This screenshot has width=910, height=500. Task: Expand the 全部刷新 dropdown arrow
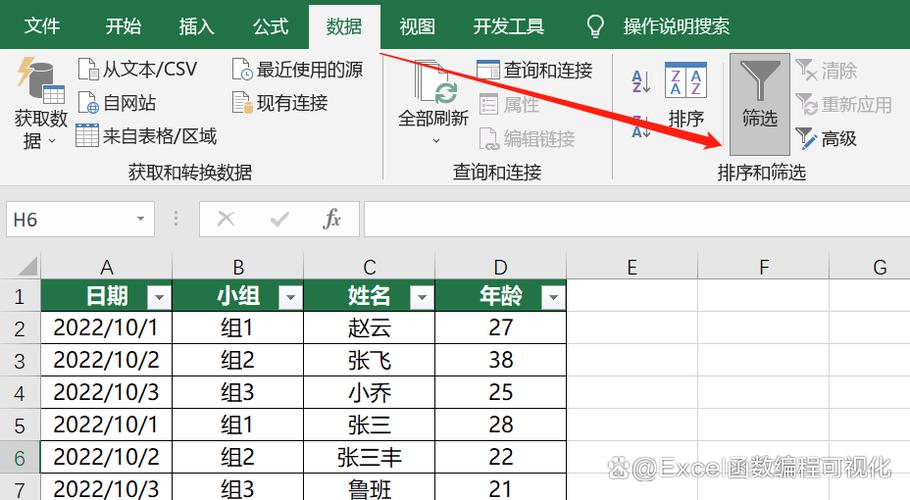pos(436,141)
